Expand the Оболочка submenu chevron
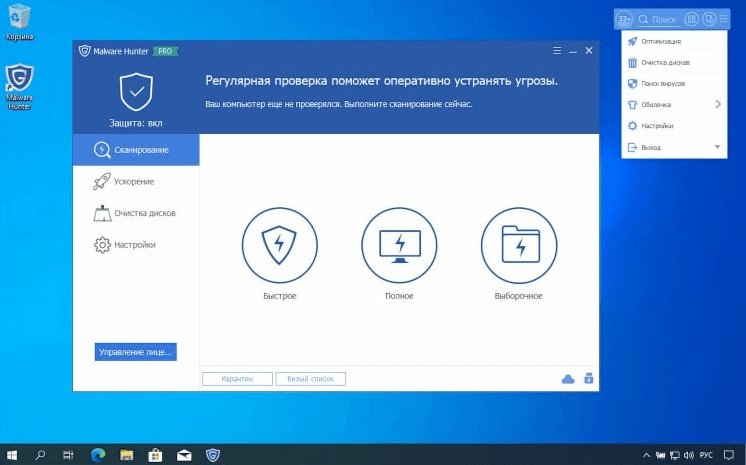746x465 pixels. tap(718, 104)
